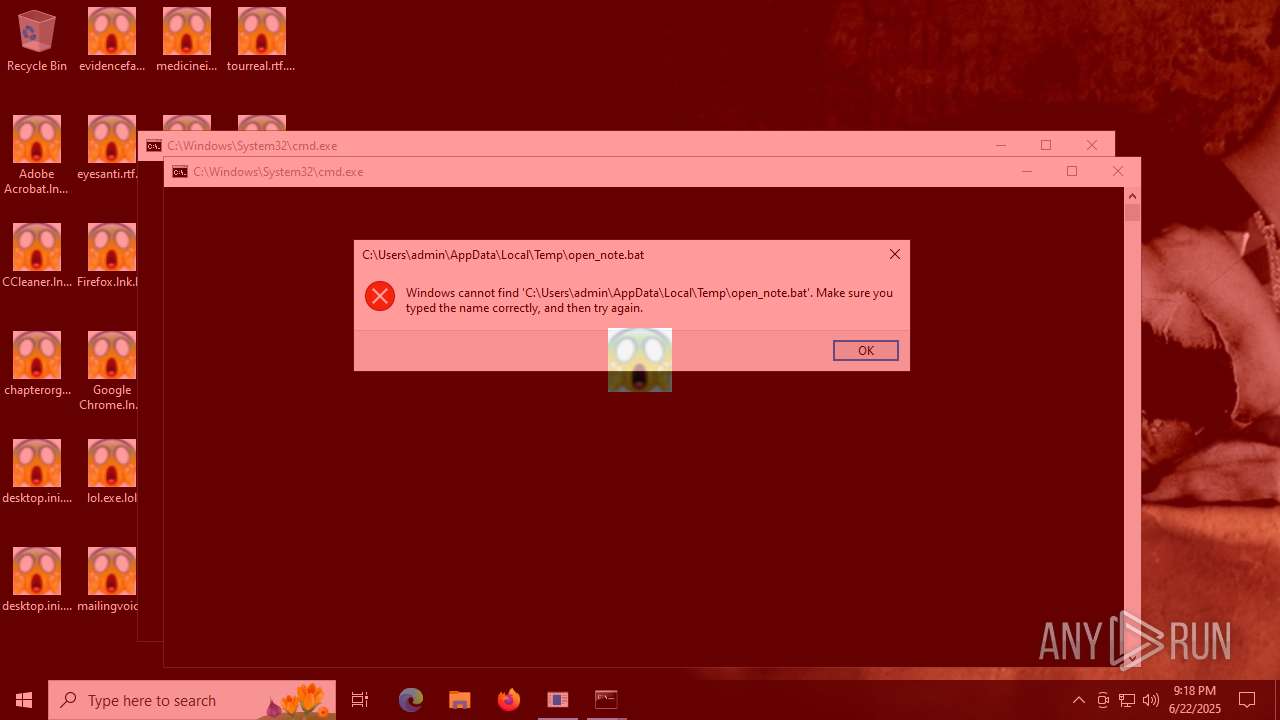The width and height of the screenshot is (1280, 720).
Task: Open File Explorer from the taskbar
Action: tap(460, 700)
